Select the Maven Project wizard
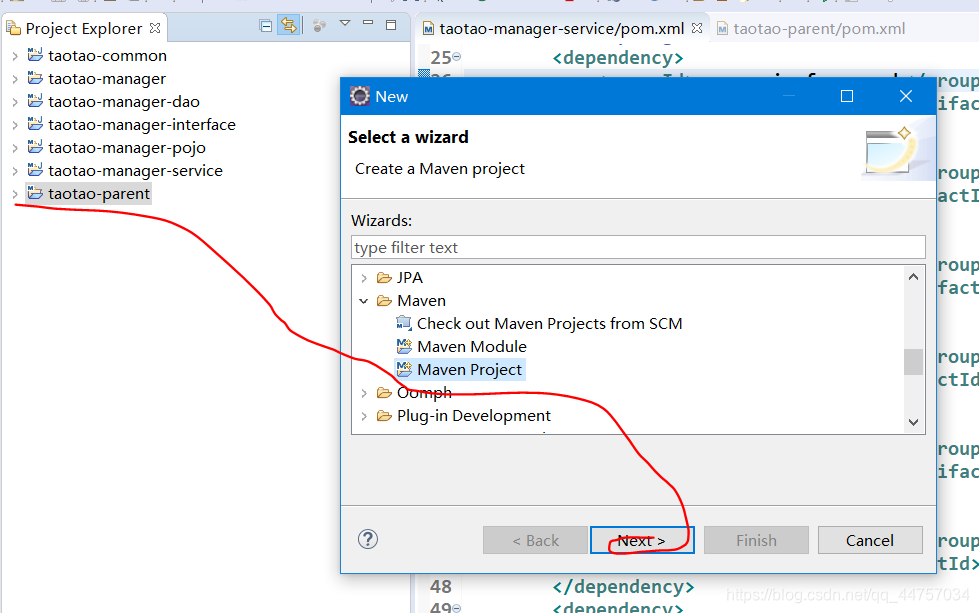This screenshot has height=613, width=979. tap(469, 370)
